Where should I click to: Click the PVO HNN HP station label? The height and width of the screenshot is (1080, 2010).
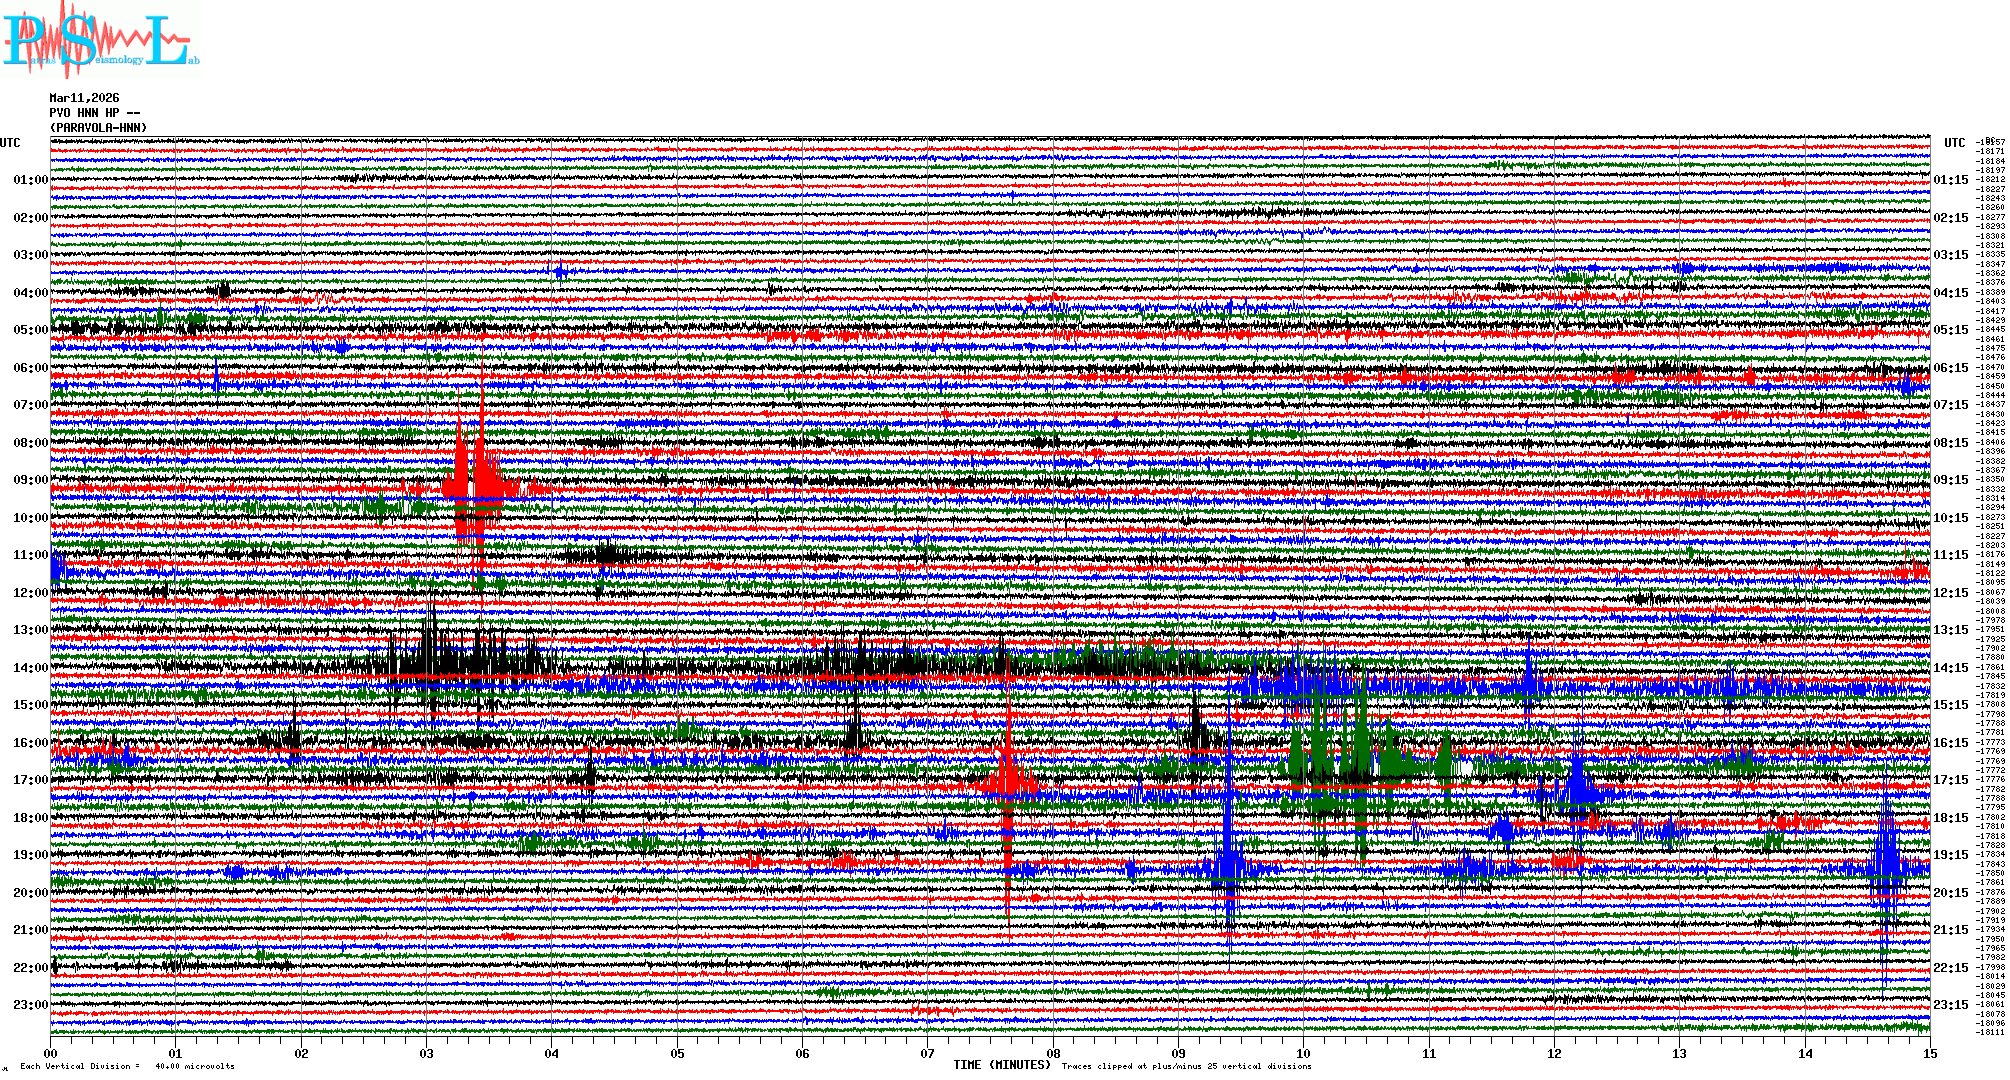pyautogui.click(x=95, y=113)
